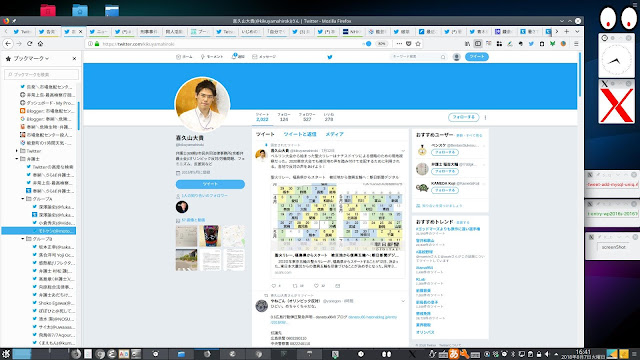Close the active Twitter tab

tap(80, 31)
